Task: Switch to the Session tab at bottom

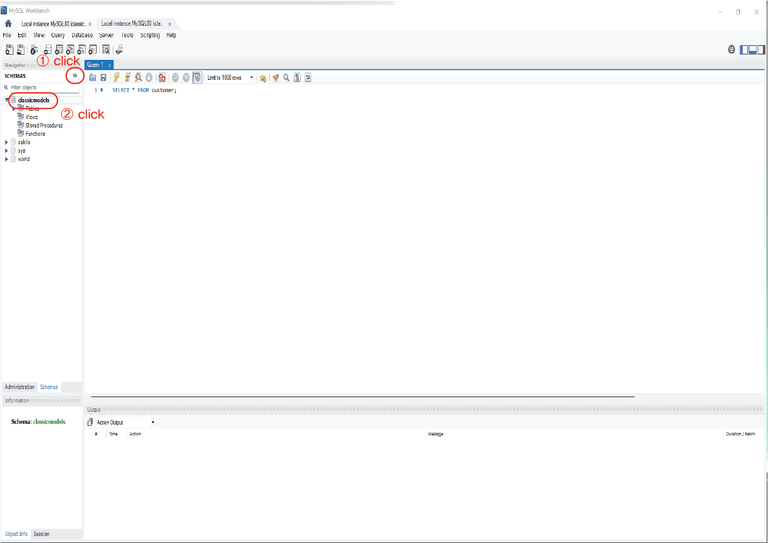Action: [x=41, y=534]
